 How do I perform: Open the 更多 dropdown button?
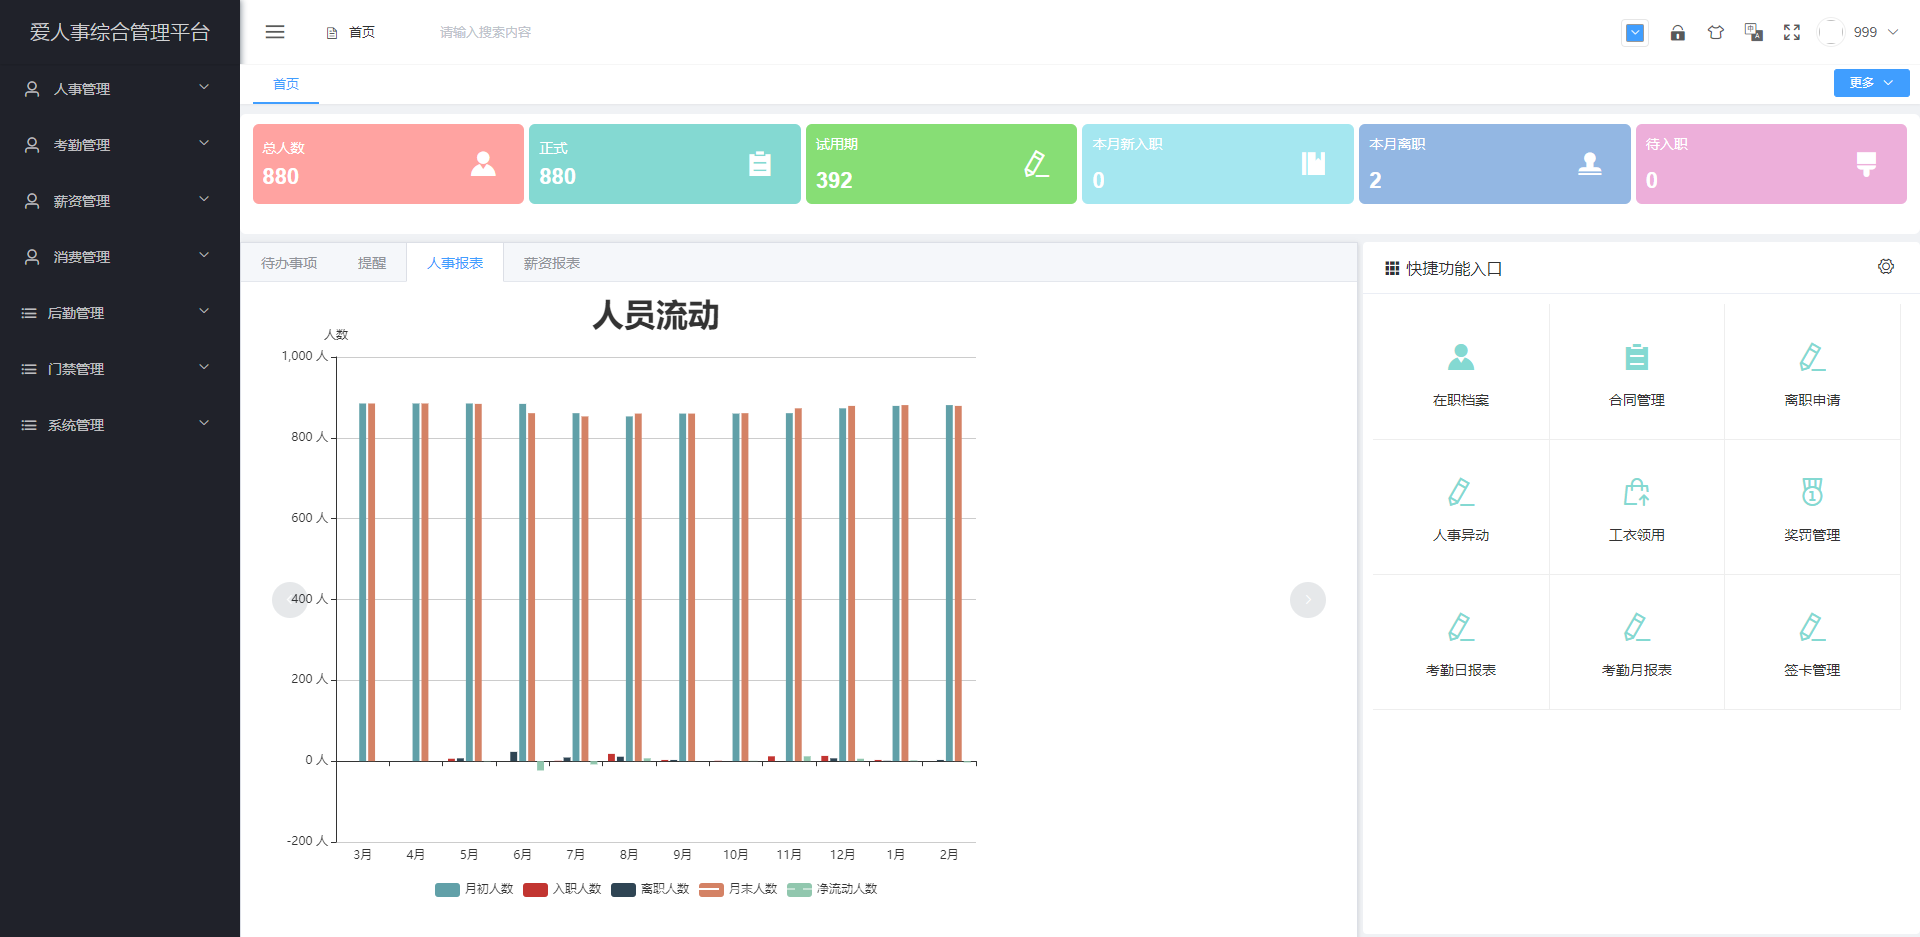coord(1871,83)
